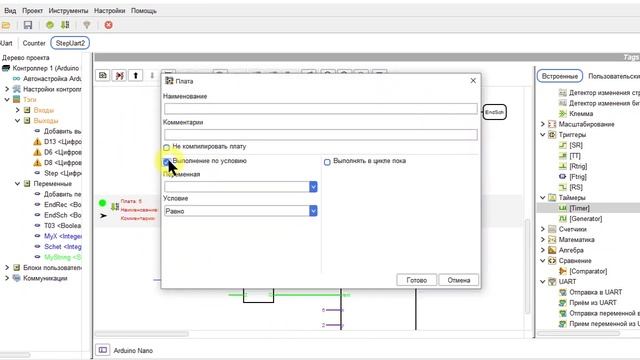
Task: Click the green compile check icon
Action: point(50,25)
